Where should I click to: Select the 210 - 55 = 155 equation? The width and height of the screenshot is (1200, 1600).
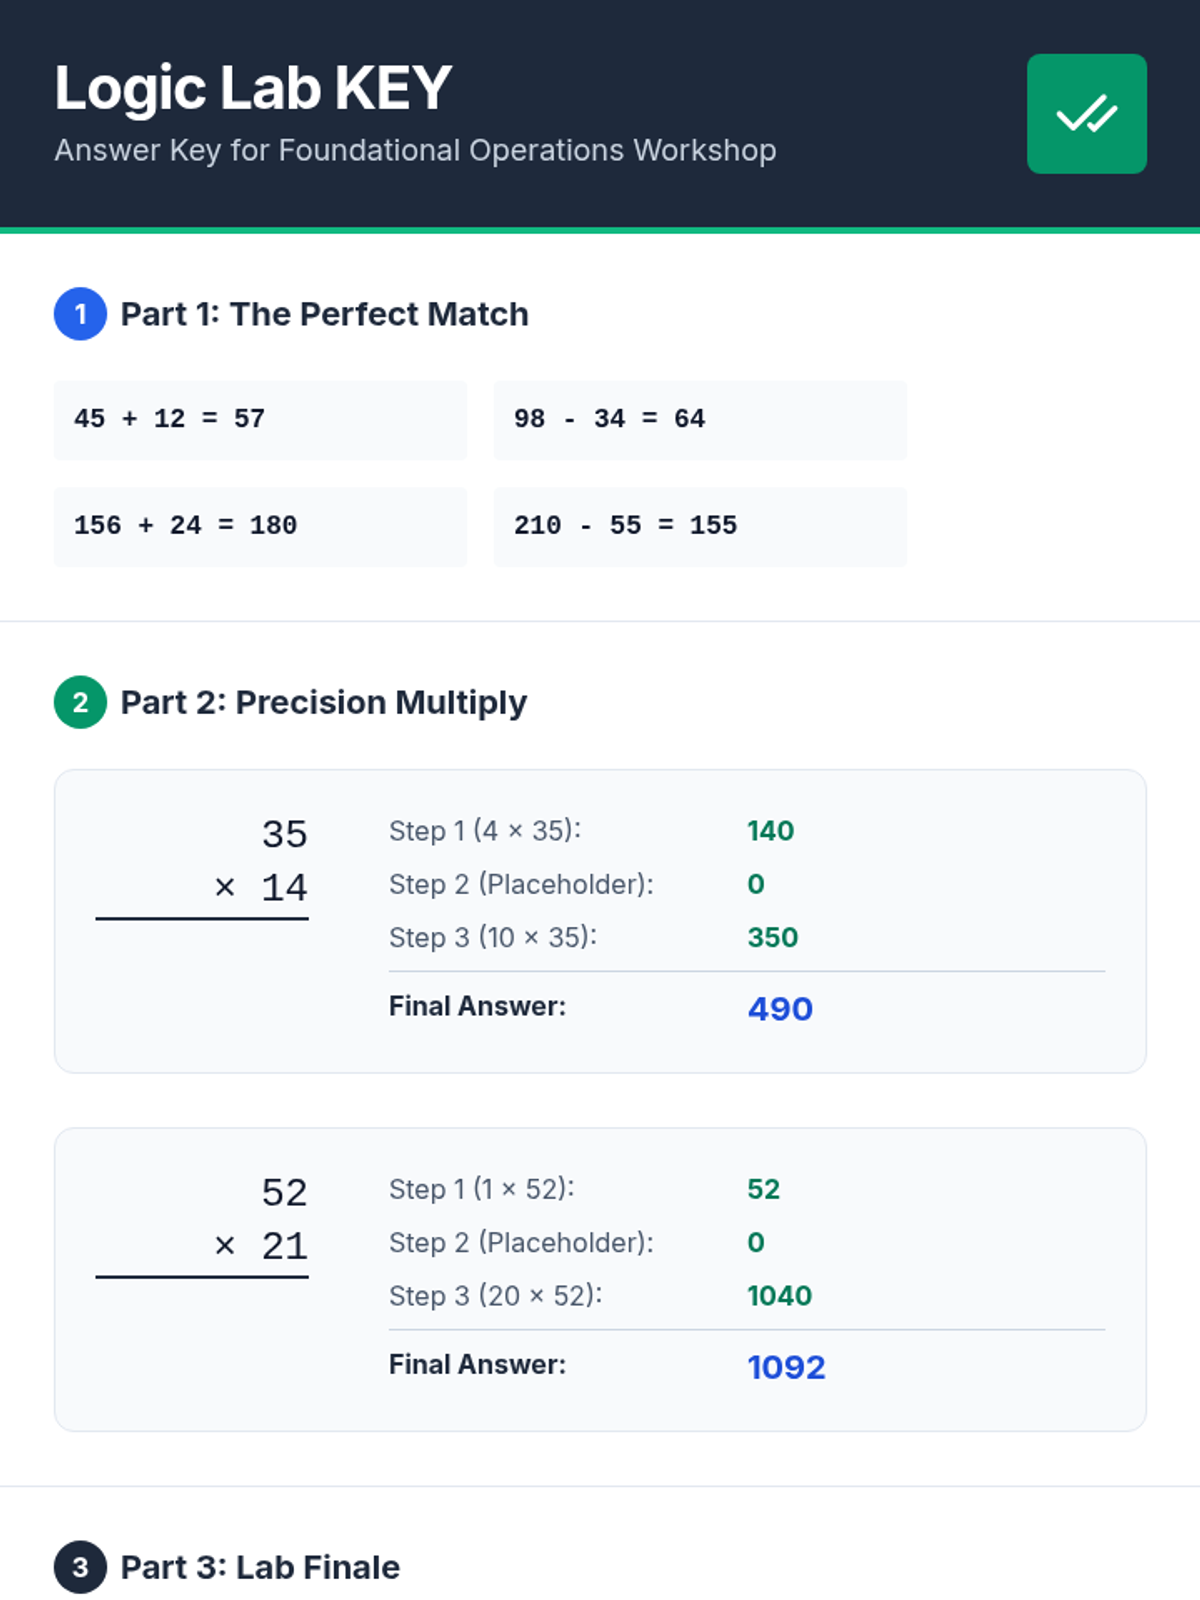[x=625, y=526]
